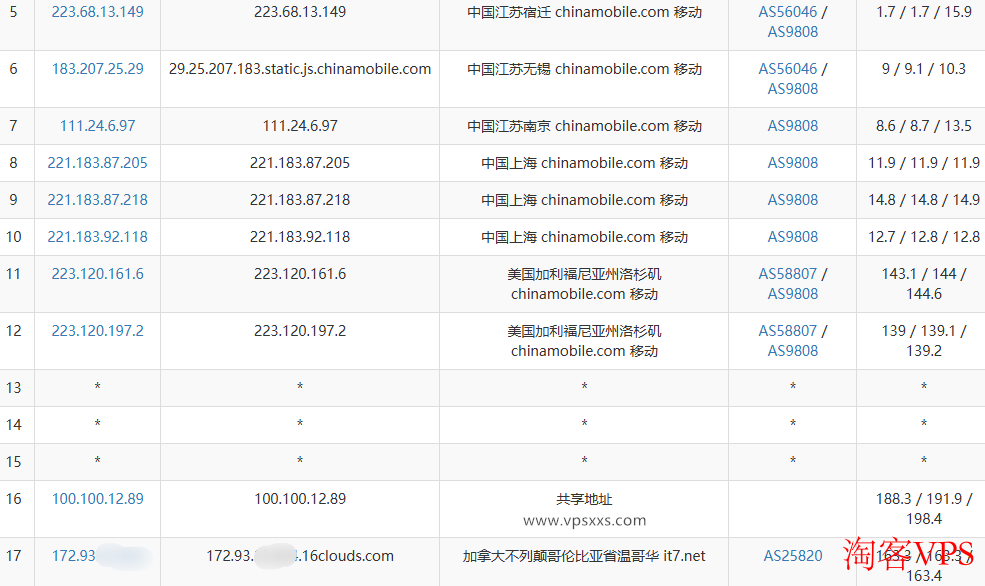Click latency value 8.6 / 8.7 / 13.5
The width and height of the screenshot is (985, 586).
(x=923, y=126)
